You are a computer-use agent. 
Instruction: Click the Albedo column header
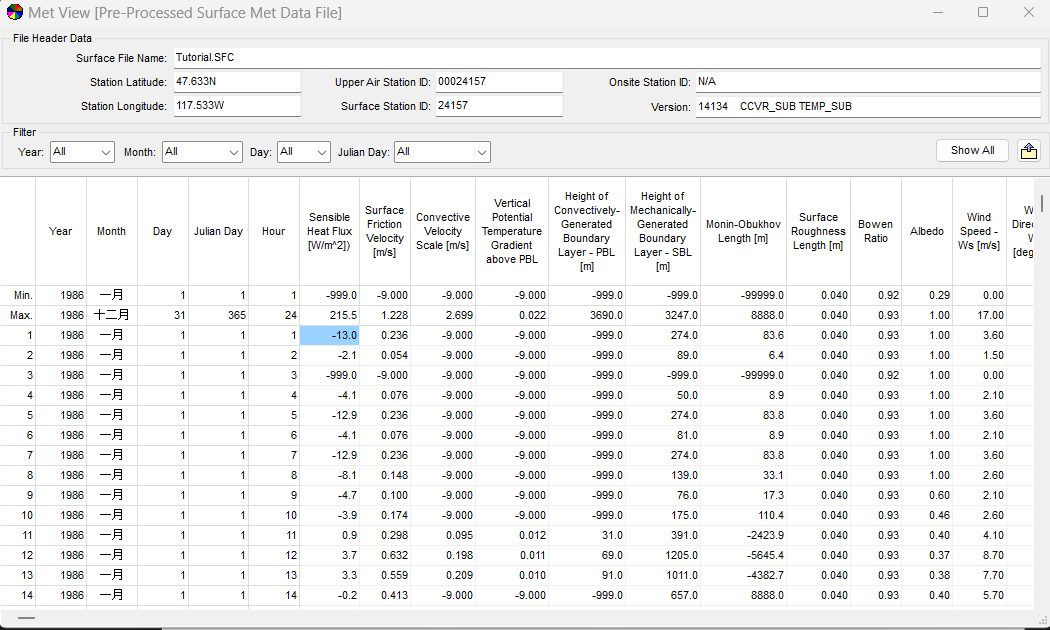tap(927, 232)
